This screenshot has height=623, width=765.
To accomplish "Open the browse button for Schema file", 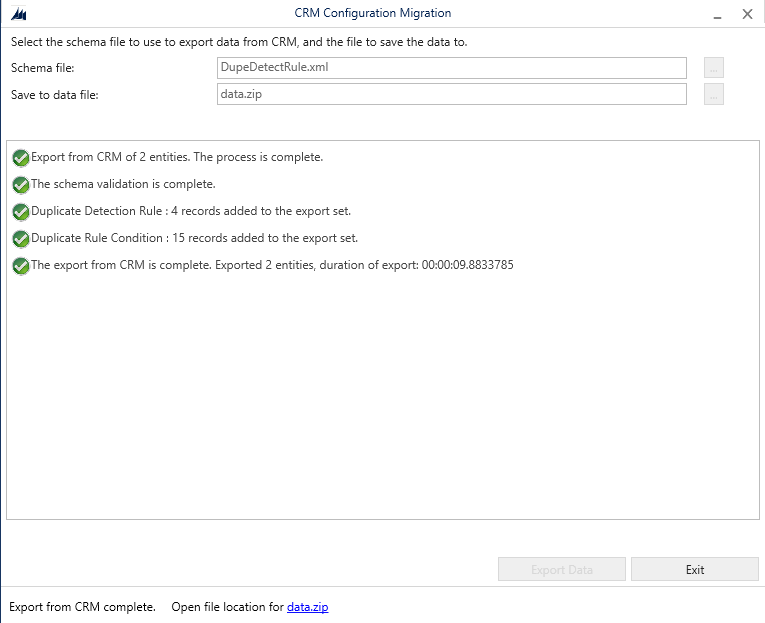I will [x=713, y=68].
